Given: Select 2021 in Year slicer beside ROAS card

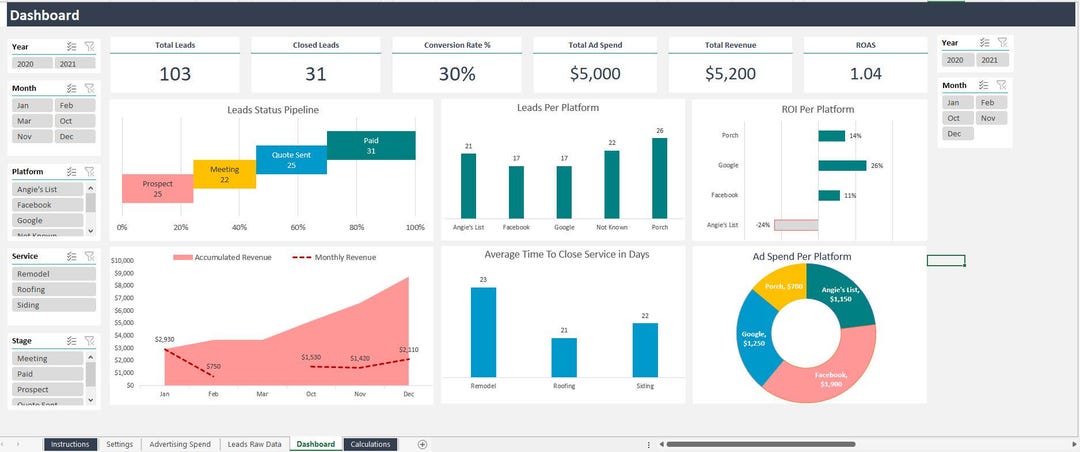Looking at the screenshot, I should (x=993, y=60).
